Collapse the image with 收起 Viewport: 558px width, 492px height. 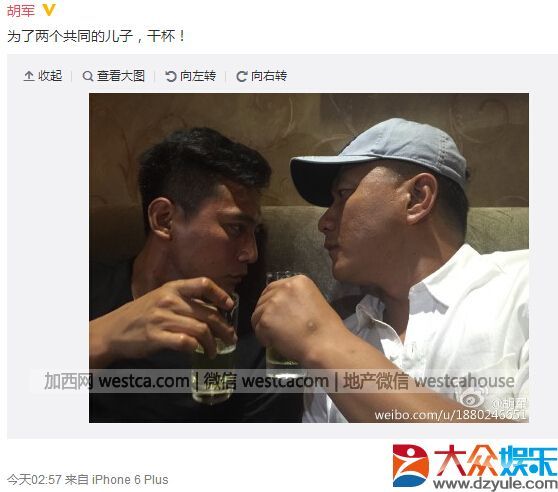(50, 76)
